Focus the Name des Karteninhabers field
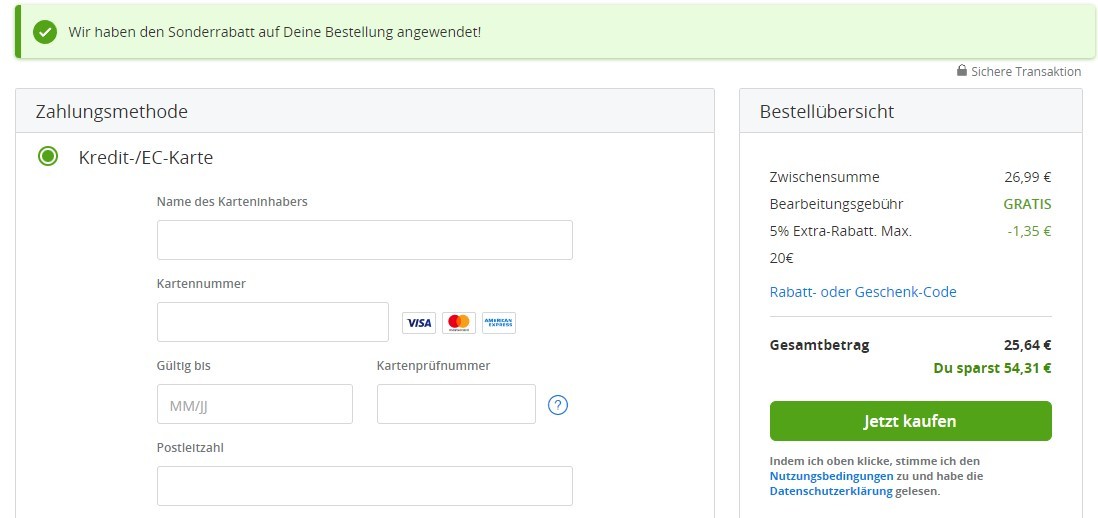 pyautogui.click(x=365, y=240)
